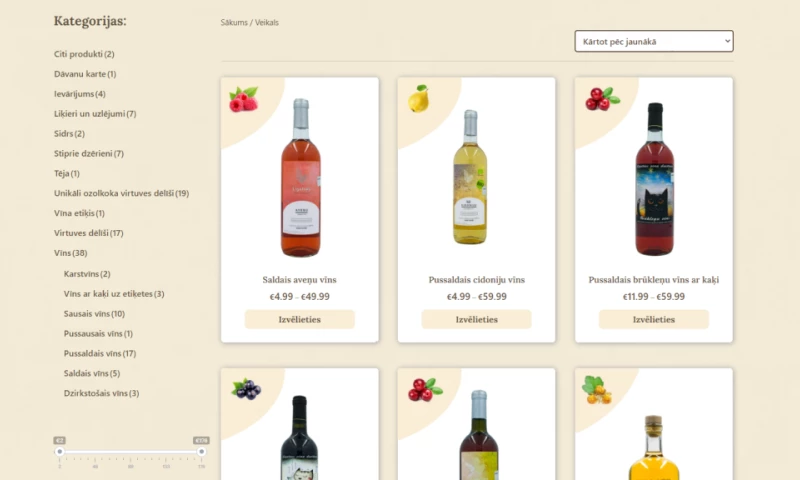Open the dark bottle with cat label image
800x480 pixels.
tap(299, 438)
